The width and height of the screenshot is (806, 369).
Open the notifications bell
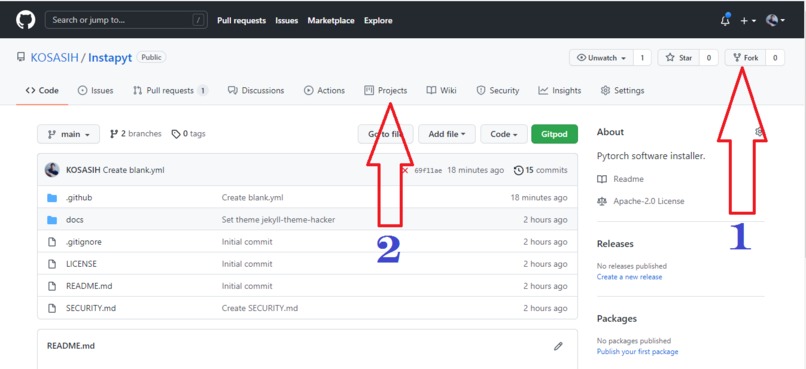pos(725,20)
